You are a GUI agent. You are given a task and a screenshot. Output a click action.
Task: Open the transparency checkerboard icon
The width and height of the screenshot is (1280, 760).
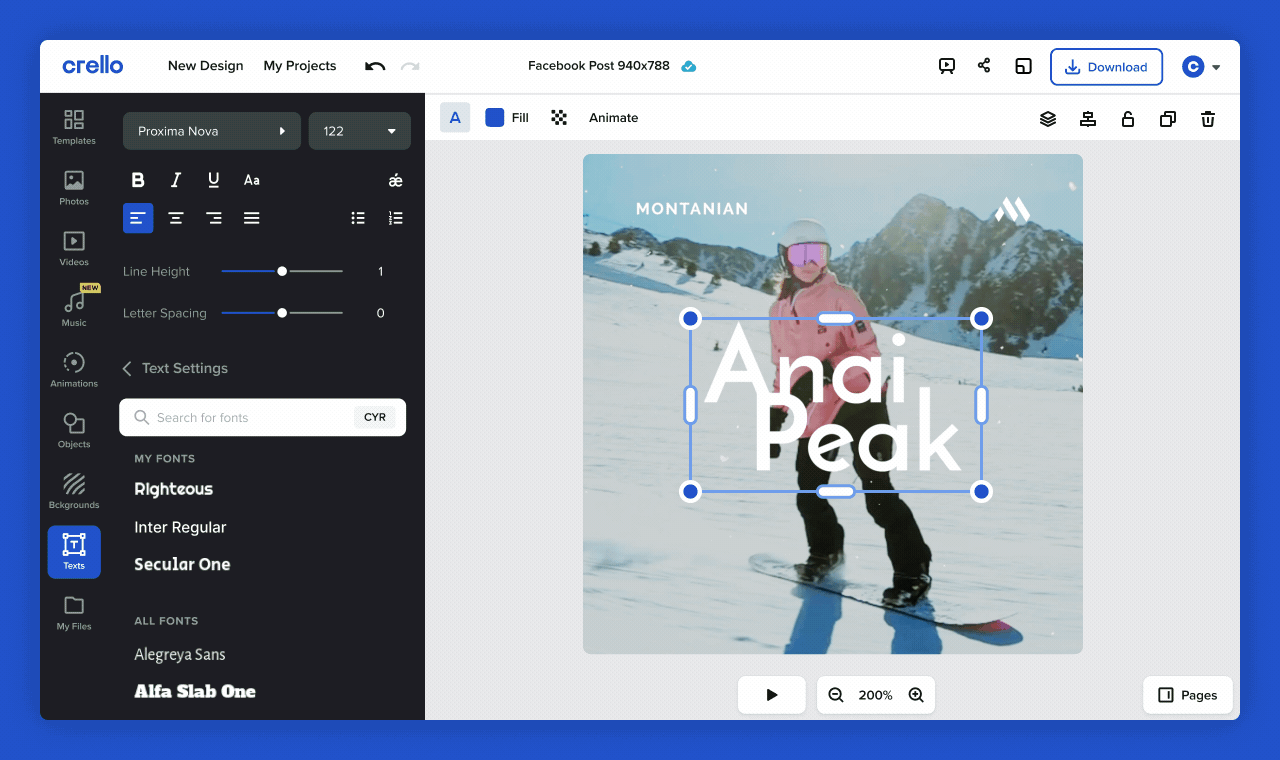coord(559,118)
